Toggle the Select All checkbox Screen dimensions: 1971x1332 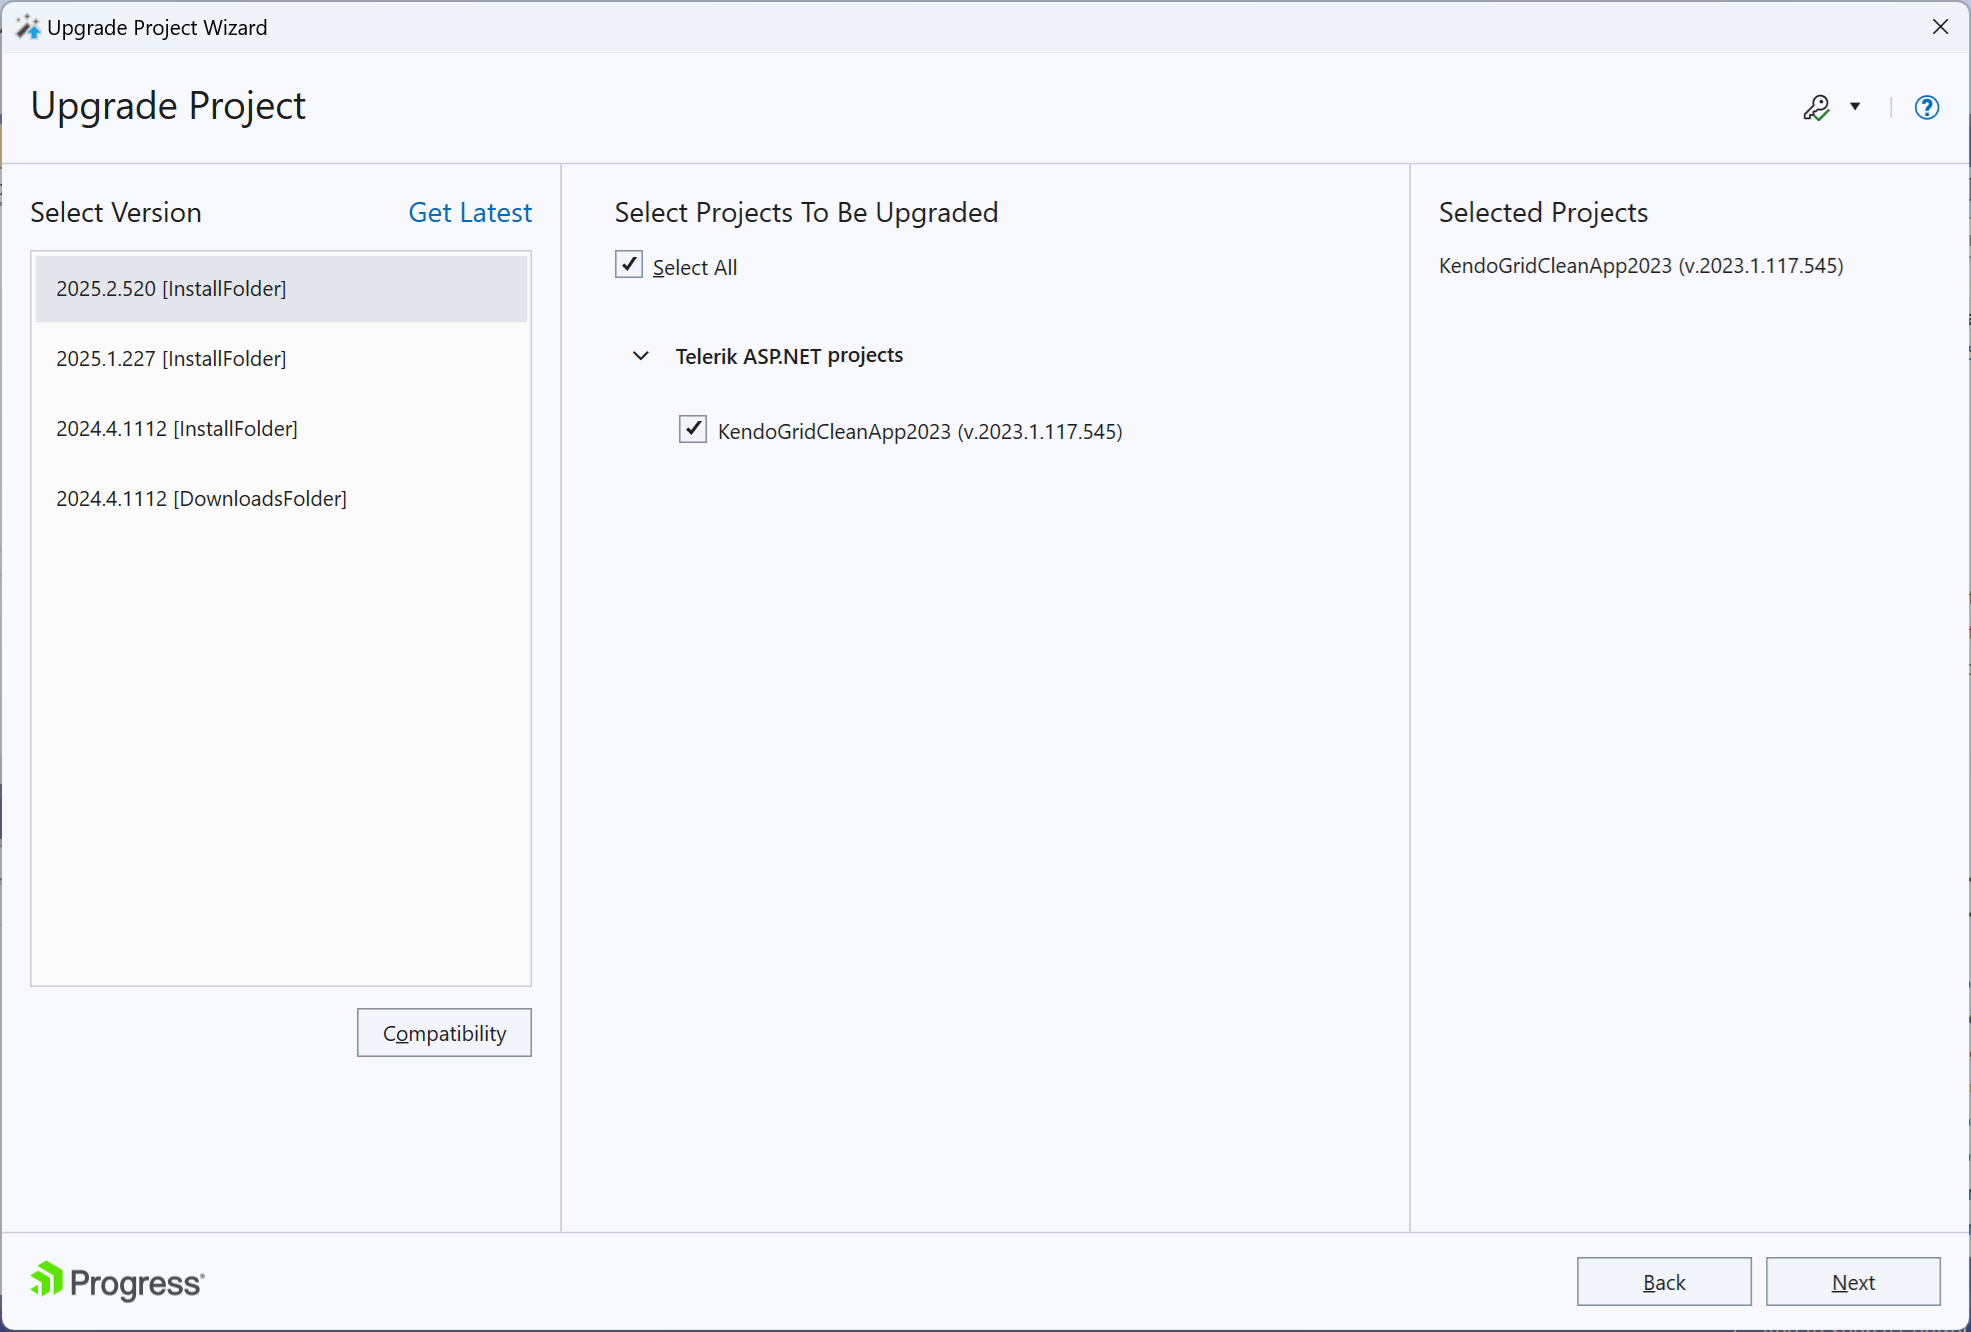click(x=629, y=265)
